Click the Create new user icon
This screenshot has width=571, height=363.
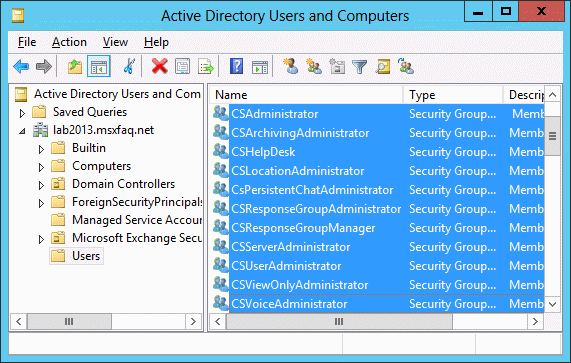[x=291, y=66]
